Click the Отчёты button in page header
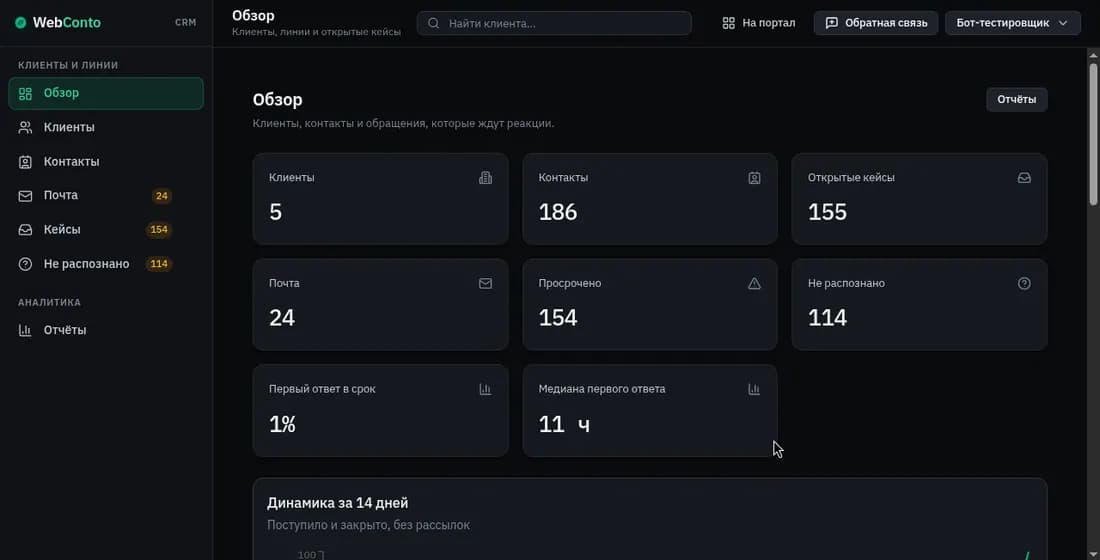This screenshot has height=560, width=1100. pos(1017,100)
